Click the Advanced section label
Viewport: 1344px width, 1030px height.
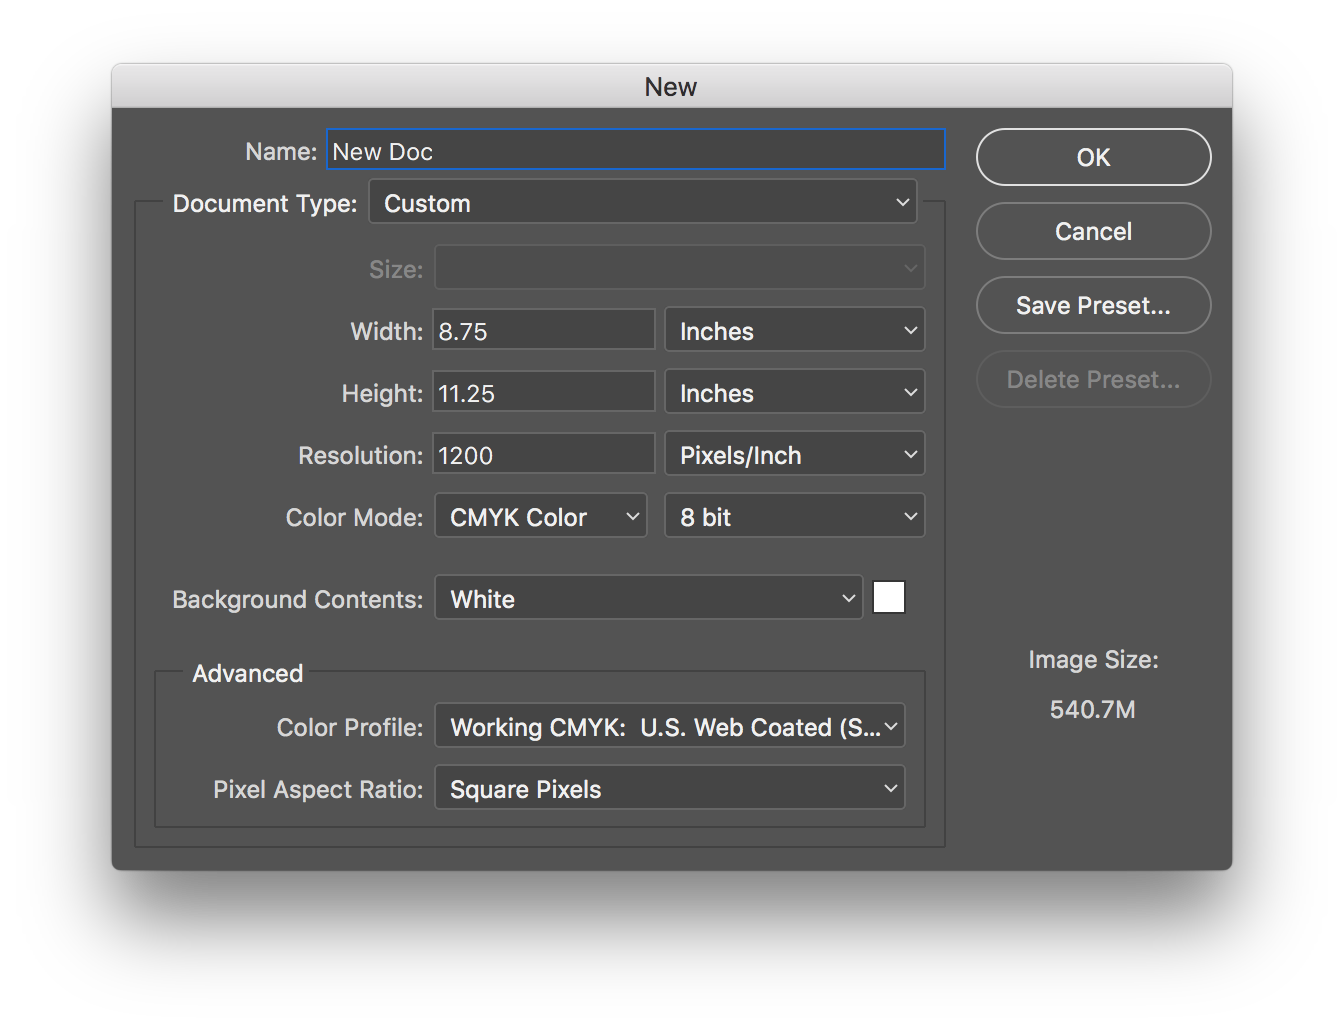point(248,673)
